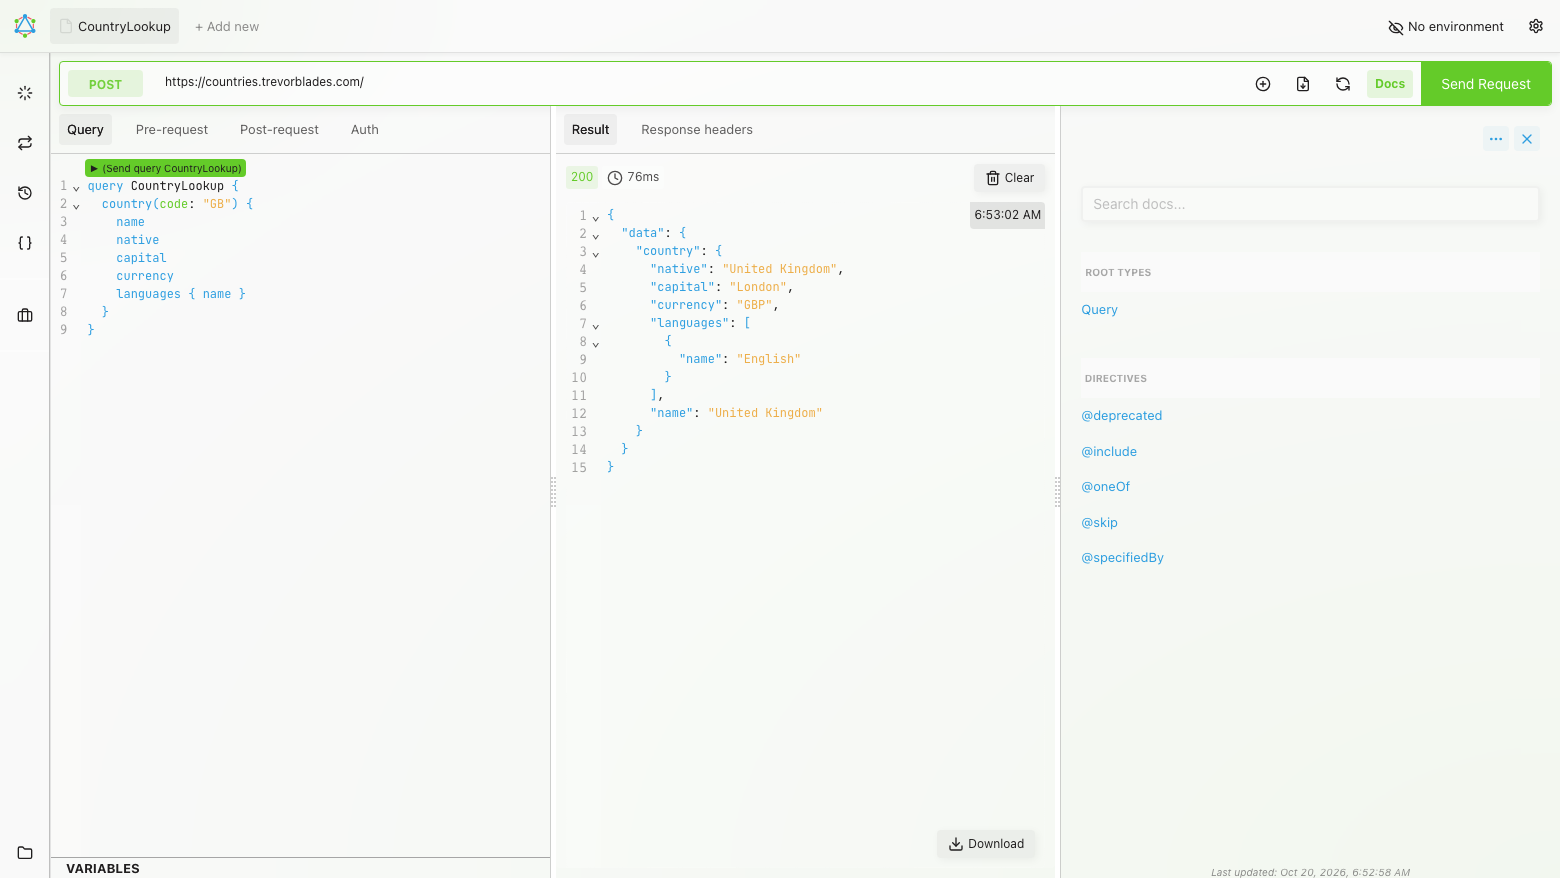
Task: Fold the "country" object in the result
Action: pos(596,254)
